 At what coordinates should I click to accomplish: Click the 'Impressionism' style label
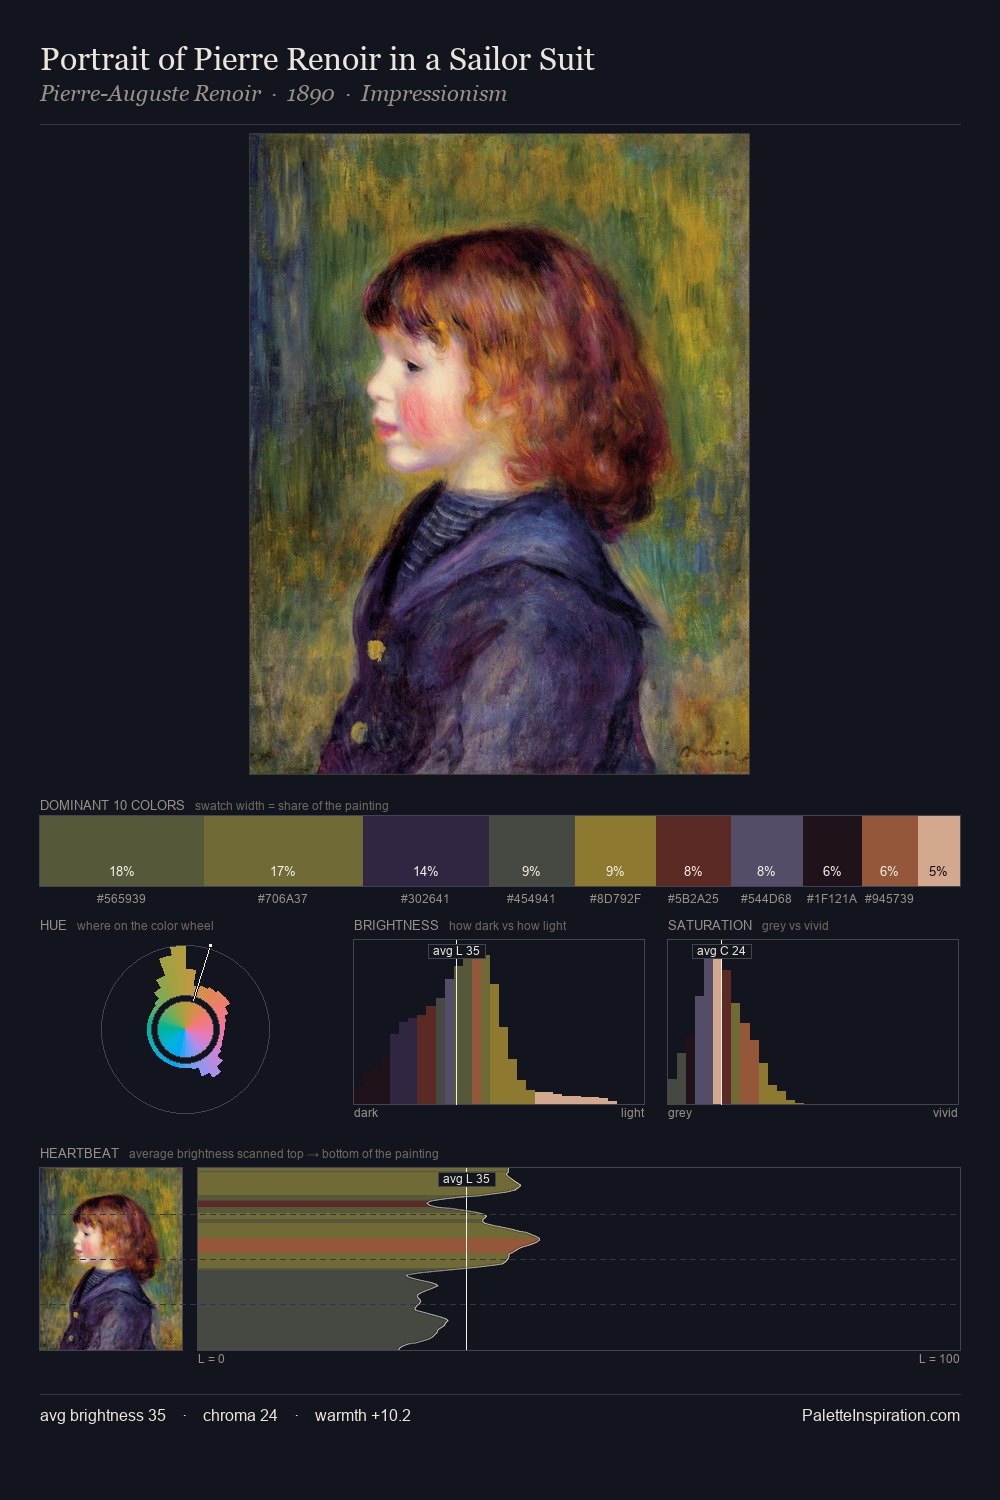click(434, 94)
